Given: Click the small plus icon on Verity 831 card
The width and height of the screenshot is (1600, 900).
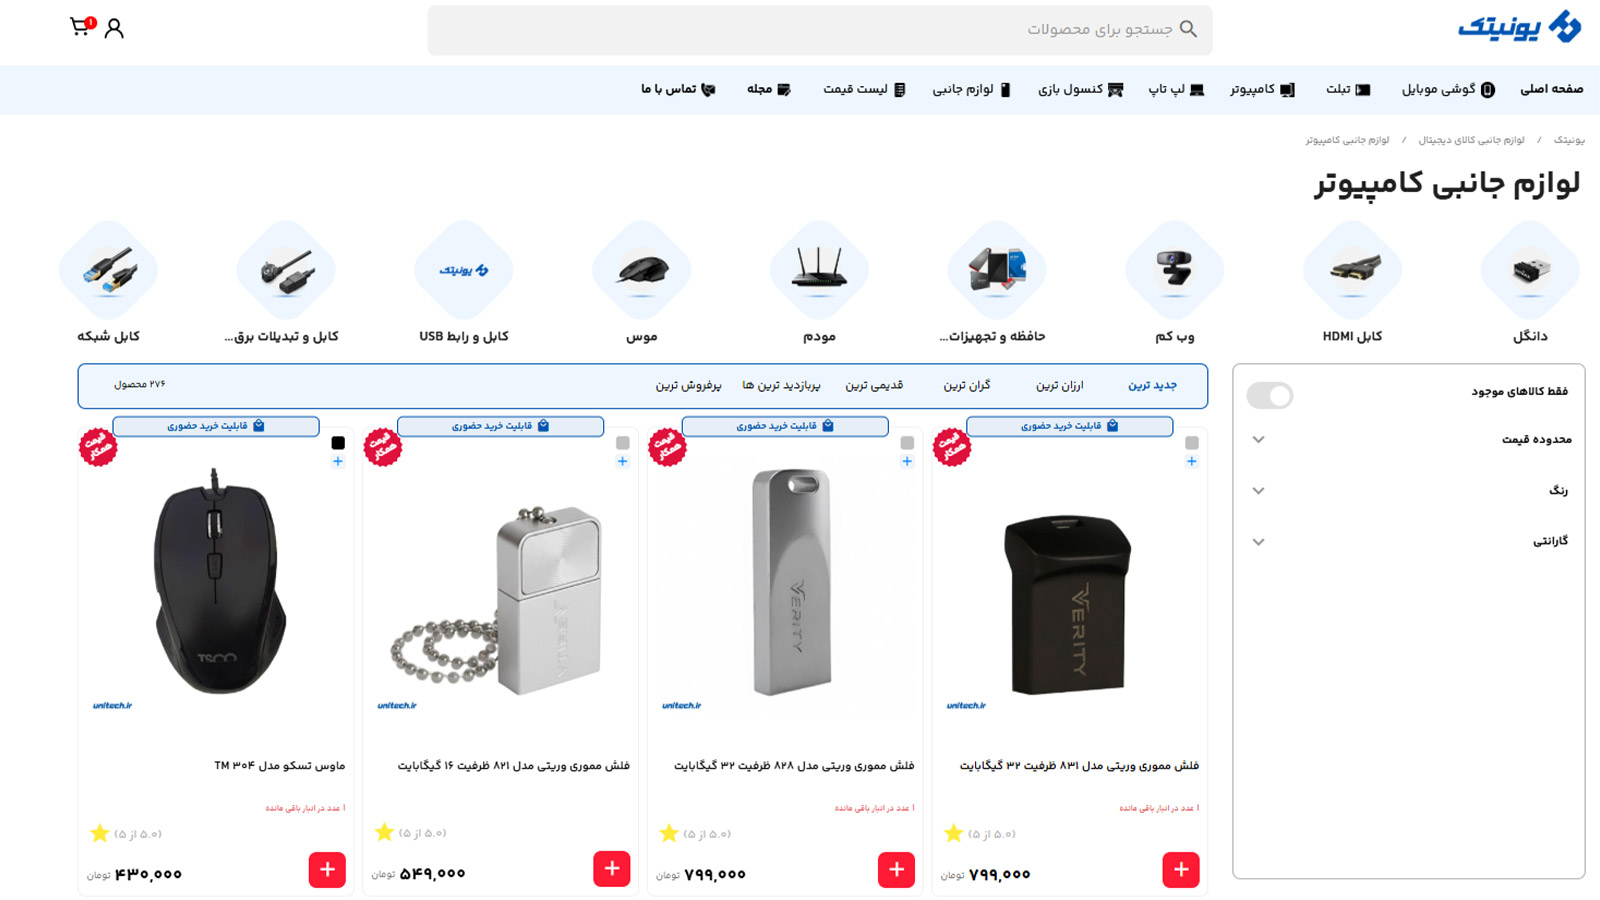Looking at the screenshot, I should [1191, 462].
